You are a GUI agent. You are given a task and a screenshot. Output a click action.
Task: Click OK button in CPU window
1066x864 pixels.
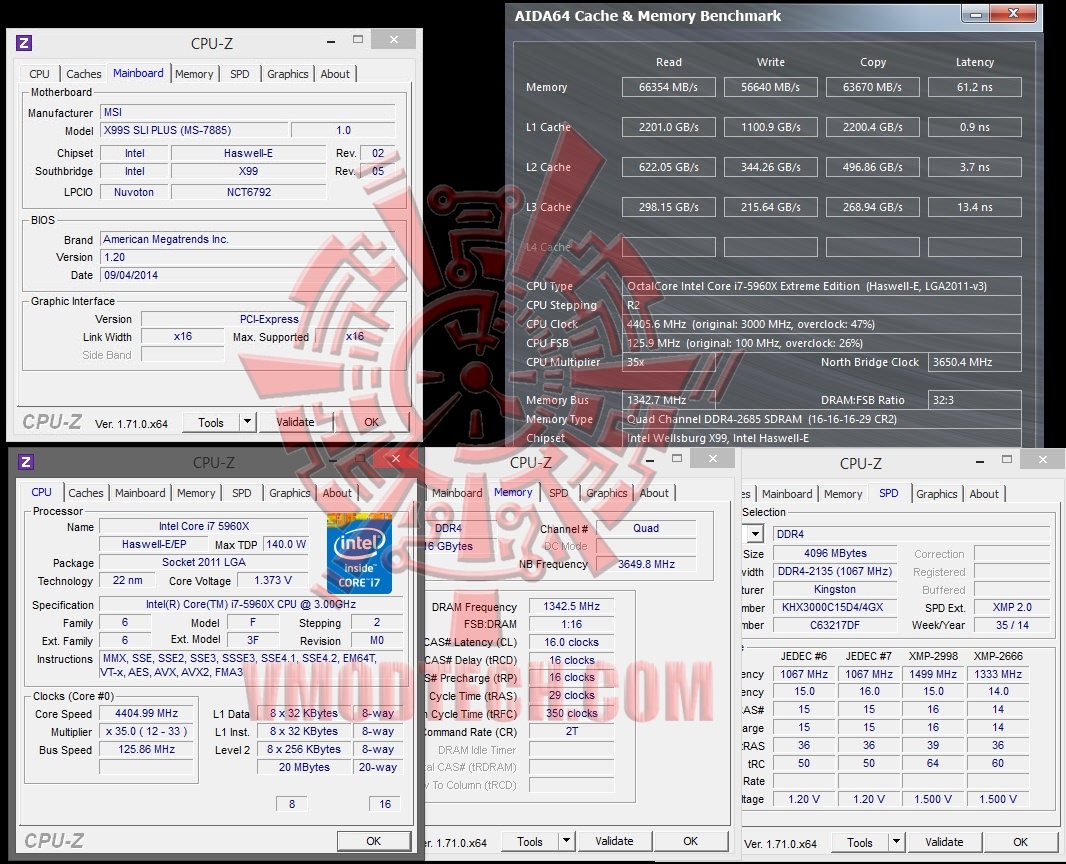[x=374, y=841]
